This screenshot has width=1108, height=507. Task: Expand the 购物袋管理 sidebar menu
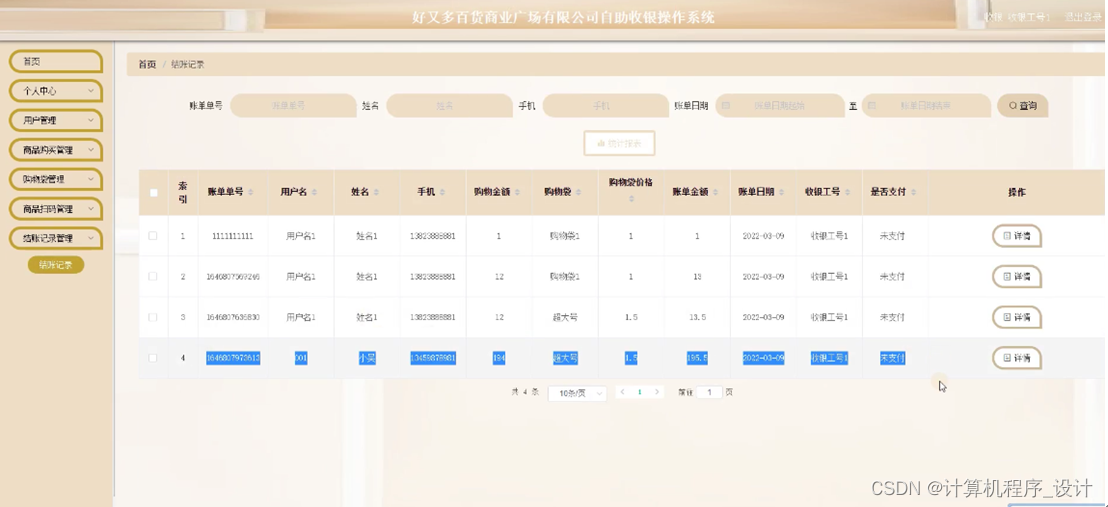pos(56,180)
